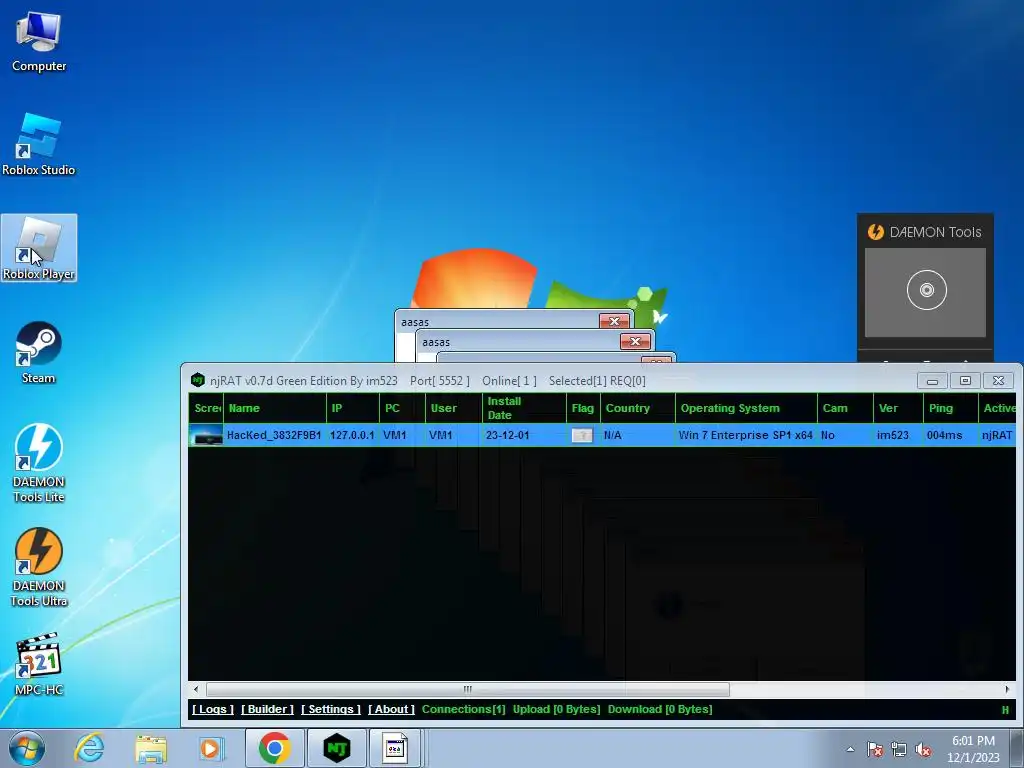Click the 127.0.0.1 IP cell
Screen dimensions: 1024x768
pos(352,435)
